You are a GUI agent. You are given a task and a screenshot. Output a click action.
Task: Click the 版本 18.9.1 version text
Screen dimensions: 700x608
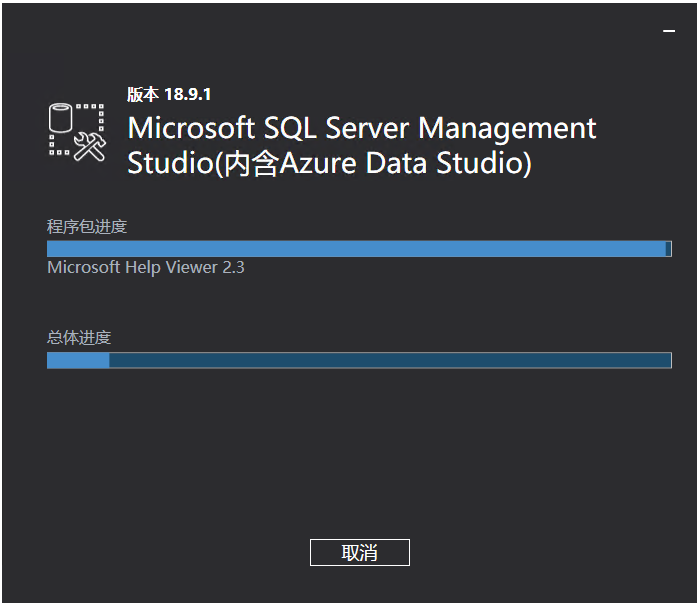tap(169, 94)
